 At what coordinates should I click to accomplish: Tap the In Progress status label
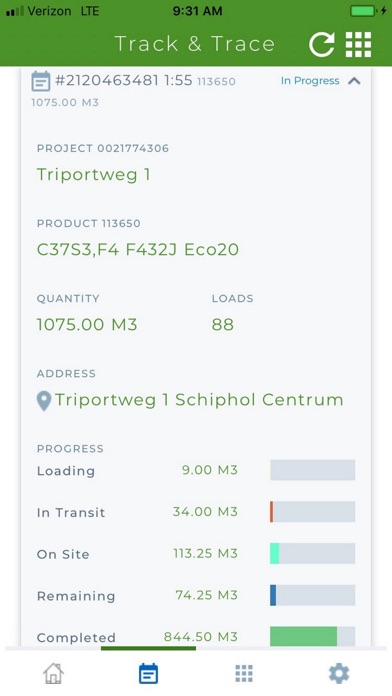pos(310,81)
